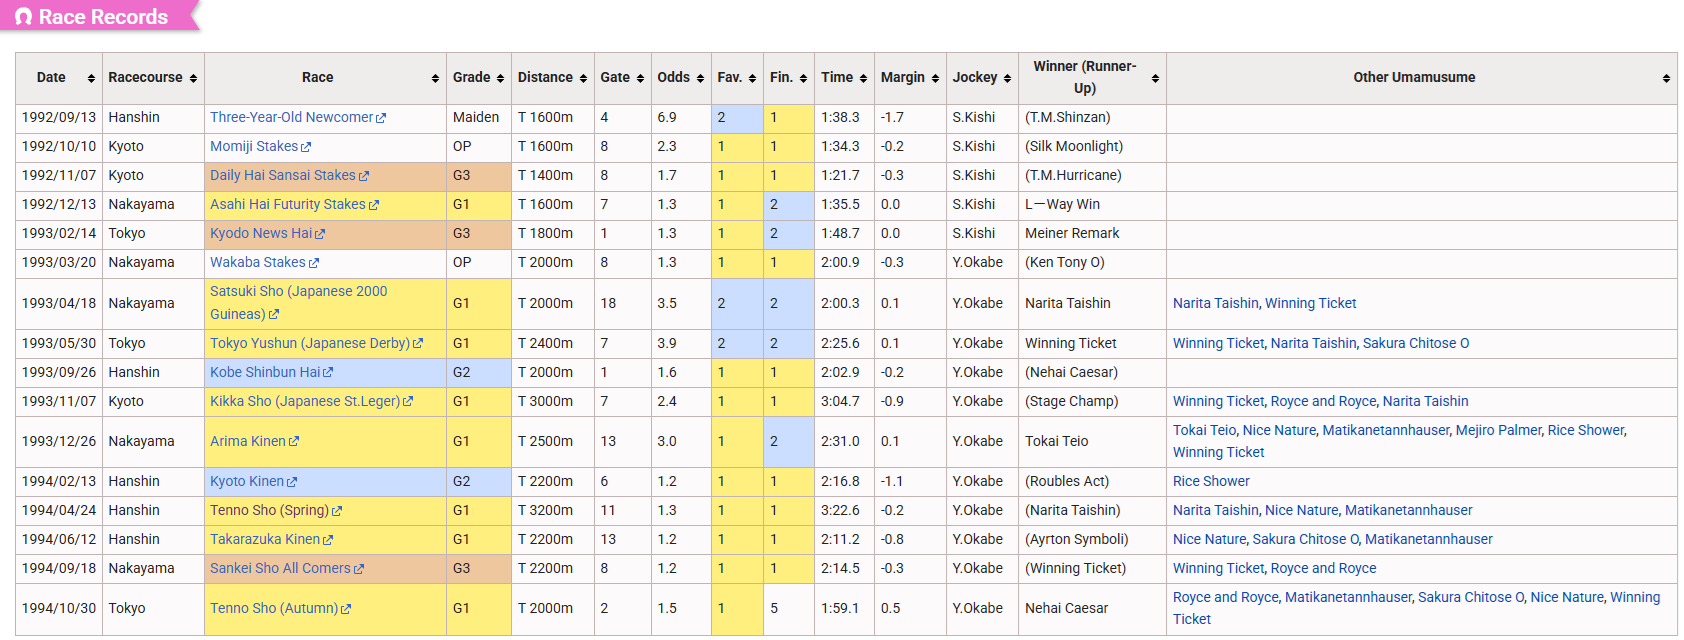
Task: Open Royce and Royce link in Kikka Sho row
Action: pos(1324,401)
